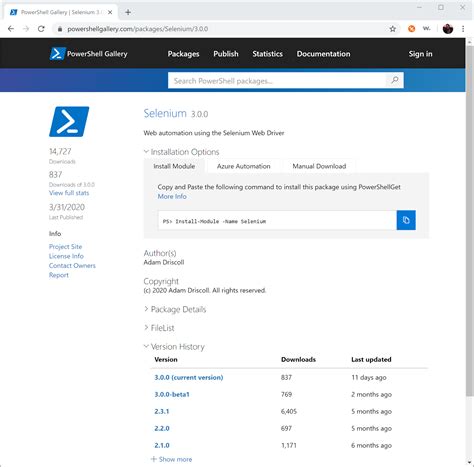Open version 3.0.0 (current version)

(x=189, y=377)
